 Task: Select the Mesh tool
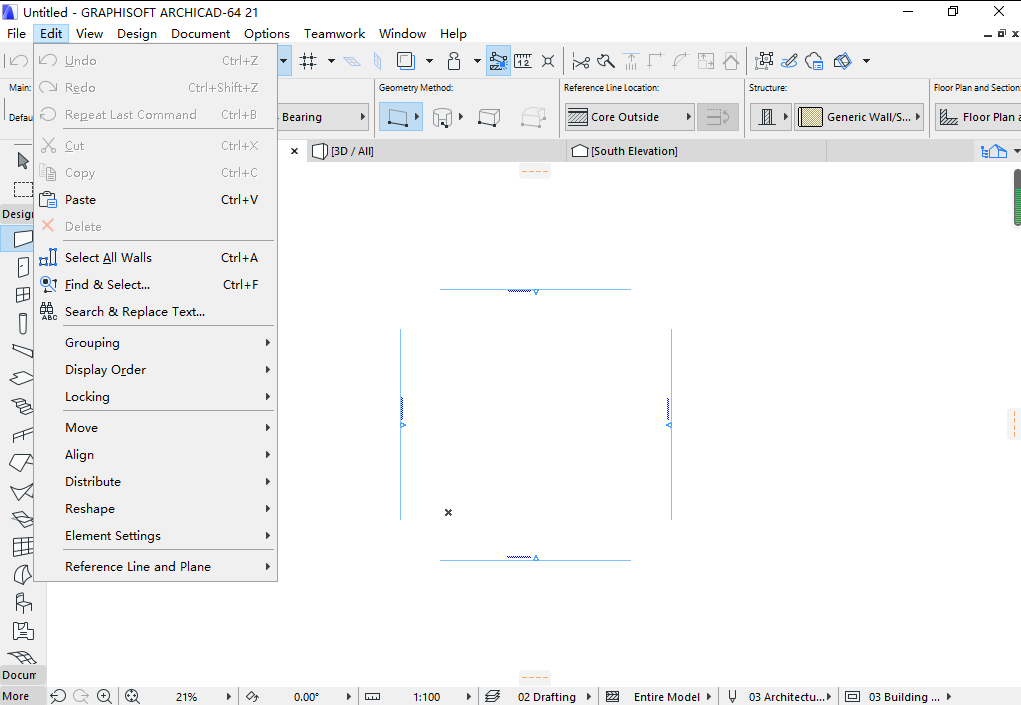[x=21, y=656]
